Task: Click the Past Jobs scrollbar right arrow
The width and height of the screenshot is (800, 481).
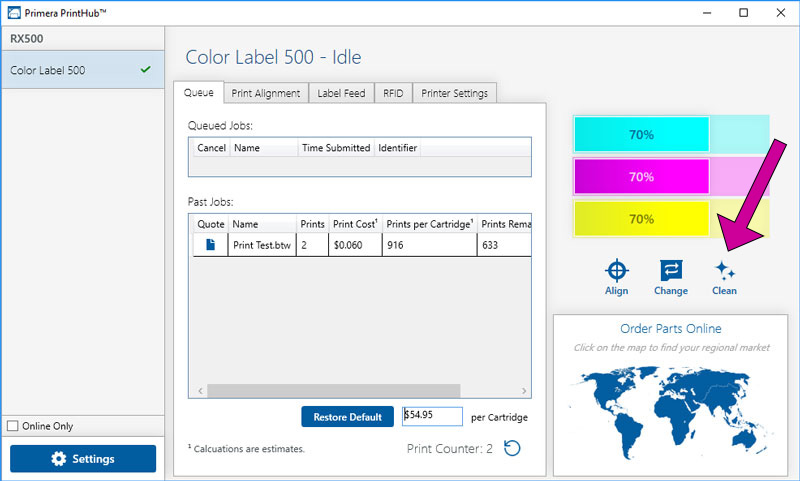Action: click(x=524, y=391)
